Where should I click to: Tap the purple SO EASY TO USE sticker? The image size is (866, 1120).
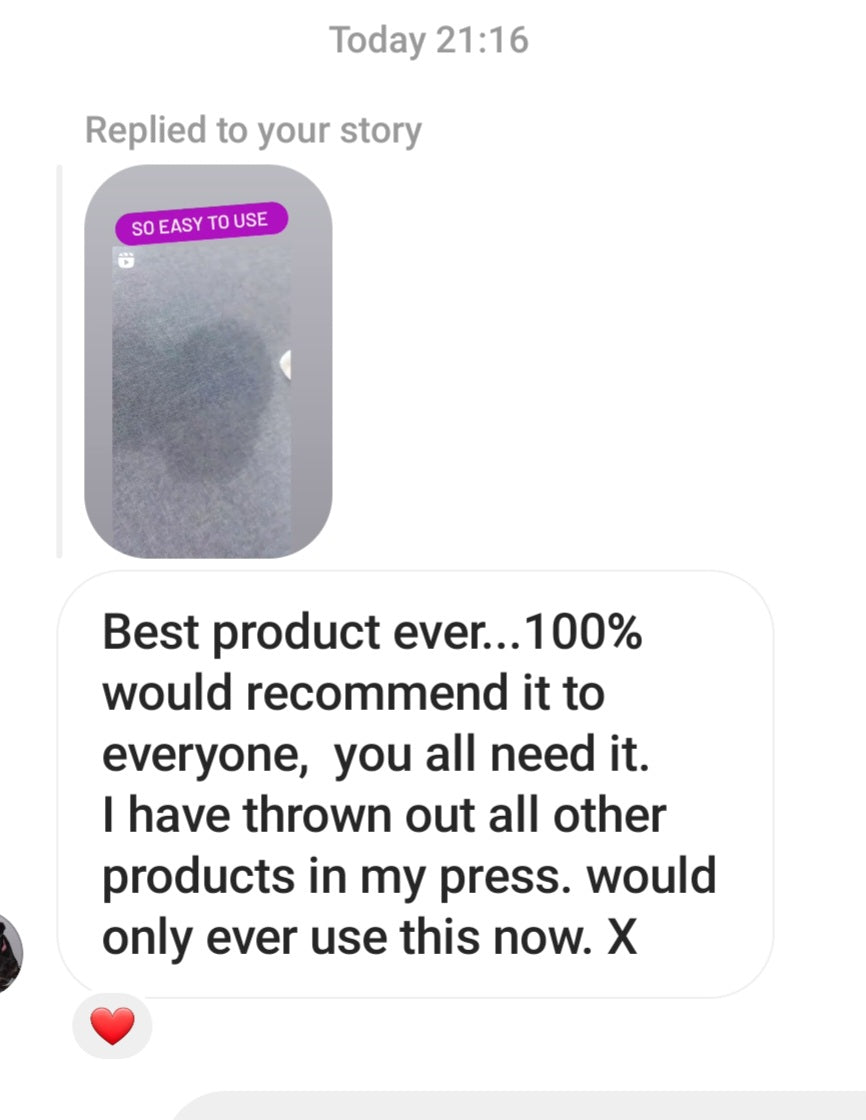coord(201,223)
